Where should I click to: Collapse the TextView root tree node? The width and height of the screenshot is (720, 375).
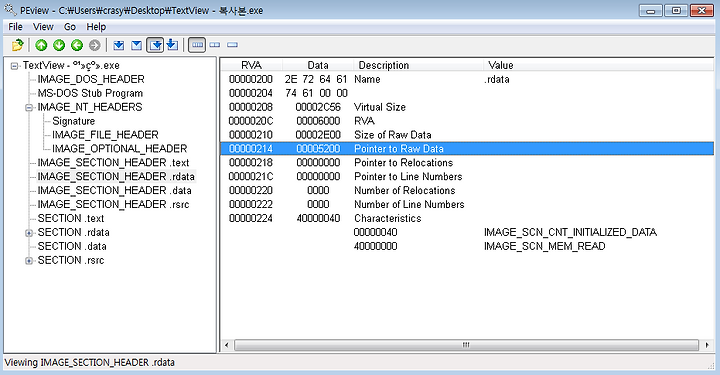click(x=14, y=66)
